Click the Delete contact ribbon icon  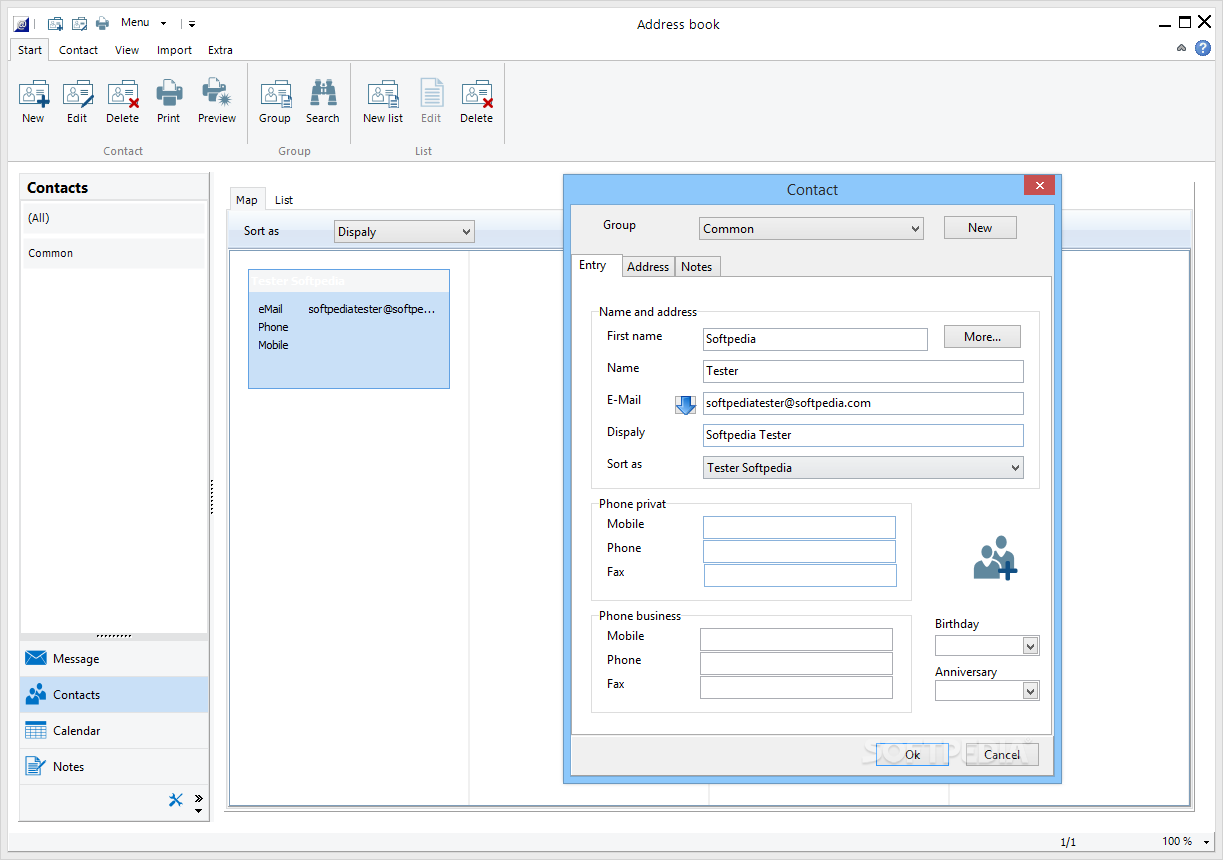pos(123,95)
